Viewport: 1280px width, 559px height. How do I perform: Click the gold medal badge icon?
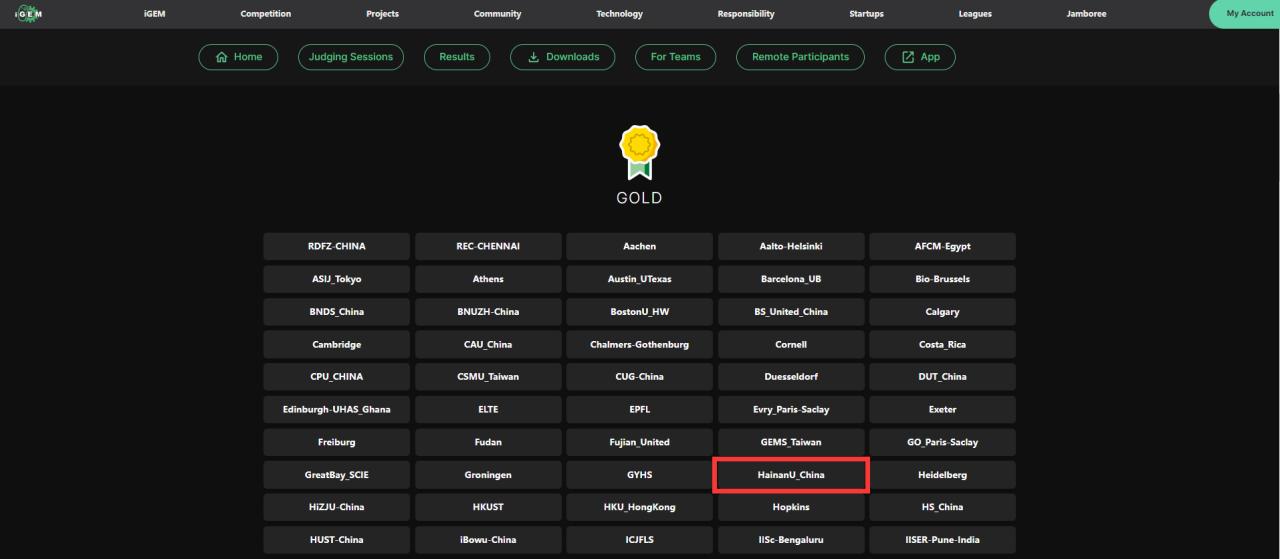(639, 152)
